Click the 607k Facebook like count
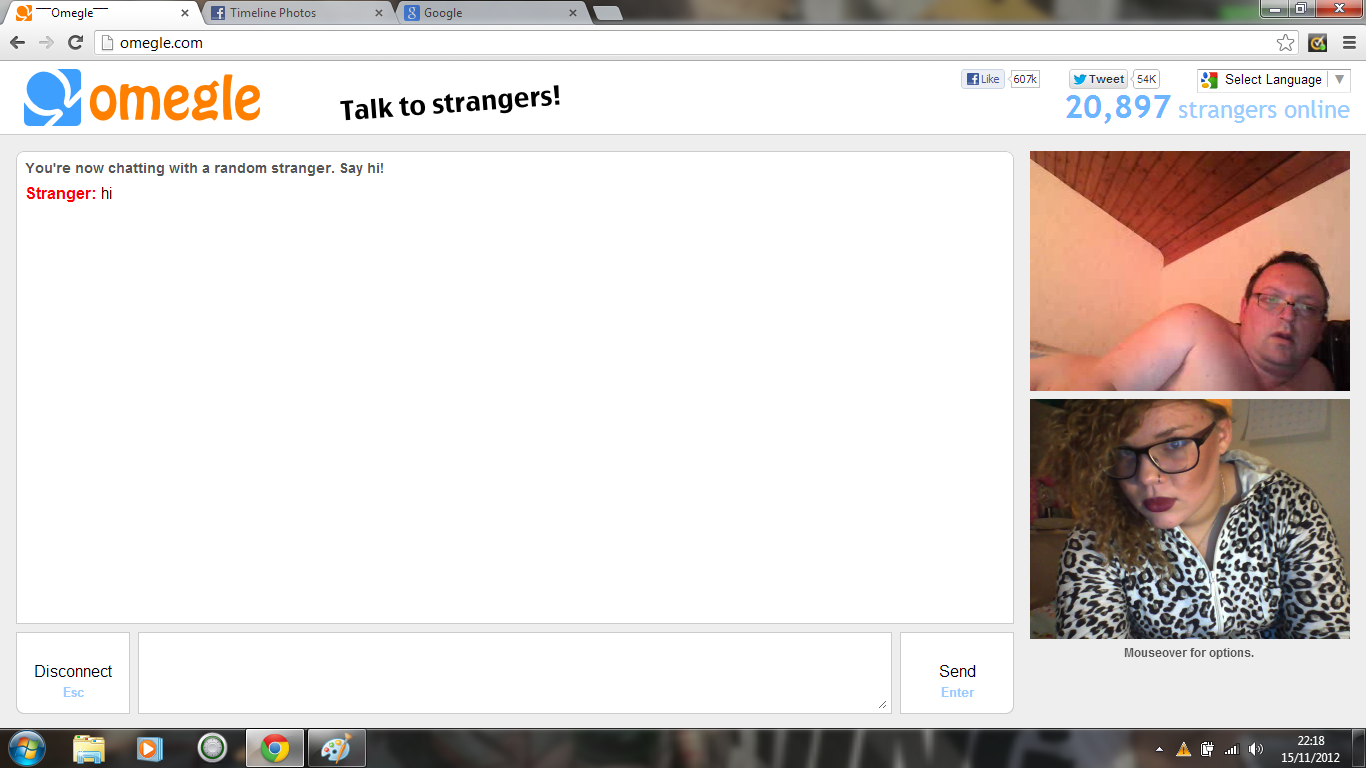The image size is (1366, 768). click(1025, 79)
